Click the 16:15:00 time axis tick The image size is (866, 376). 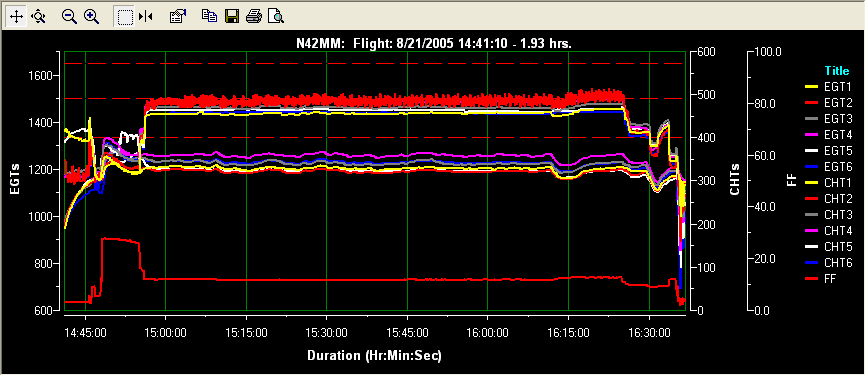click(x=568, y=334)
